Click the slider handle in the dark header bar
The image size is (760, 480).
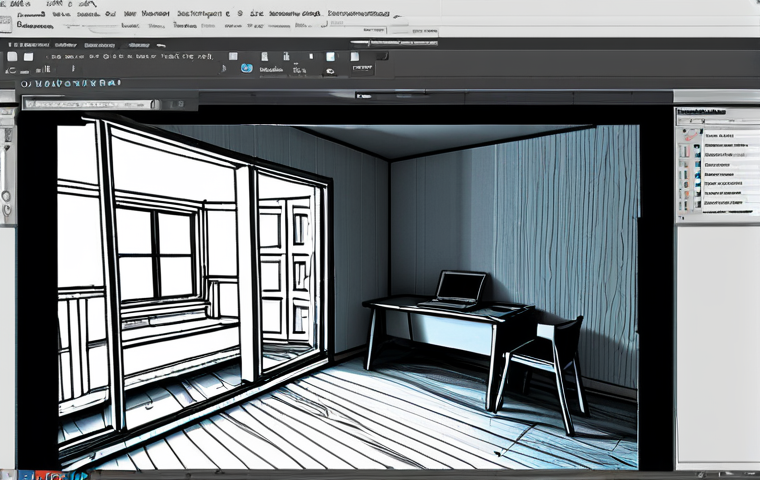tap(369, 43)
